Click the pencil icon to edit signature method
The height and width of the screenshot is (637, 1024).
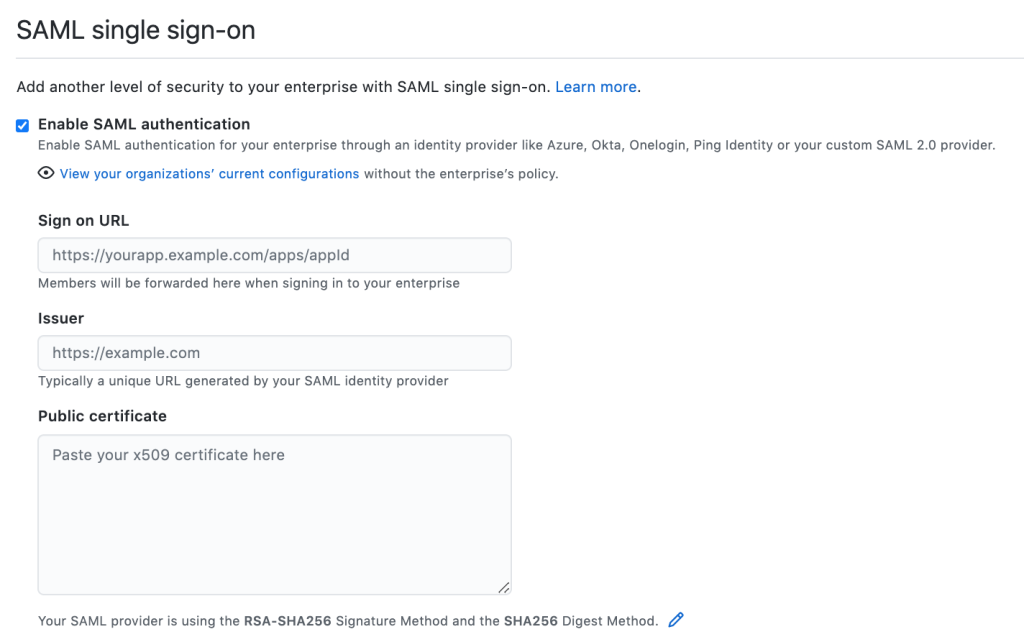(x=676, y=620)
